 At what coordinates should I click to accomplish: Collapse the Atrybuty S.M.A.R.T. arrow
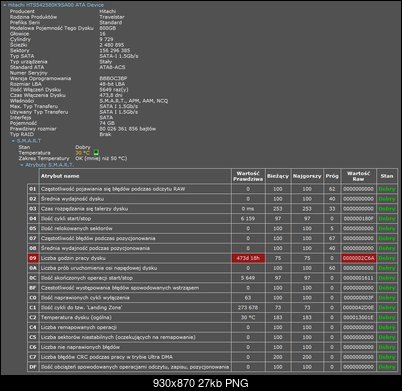coord(22,165)
